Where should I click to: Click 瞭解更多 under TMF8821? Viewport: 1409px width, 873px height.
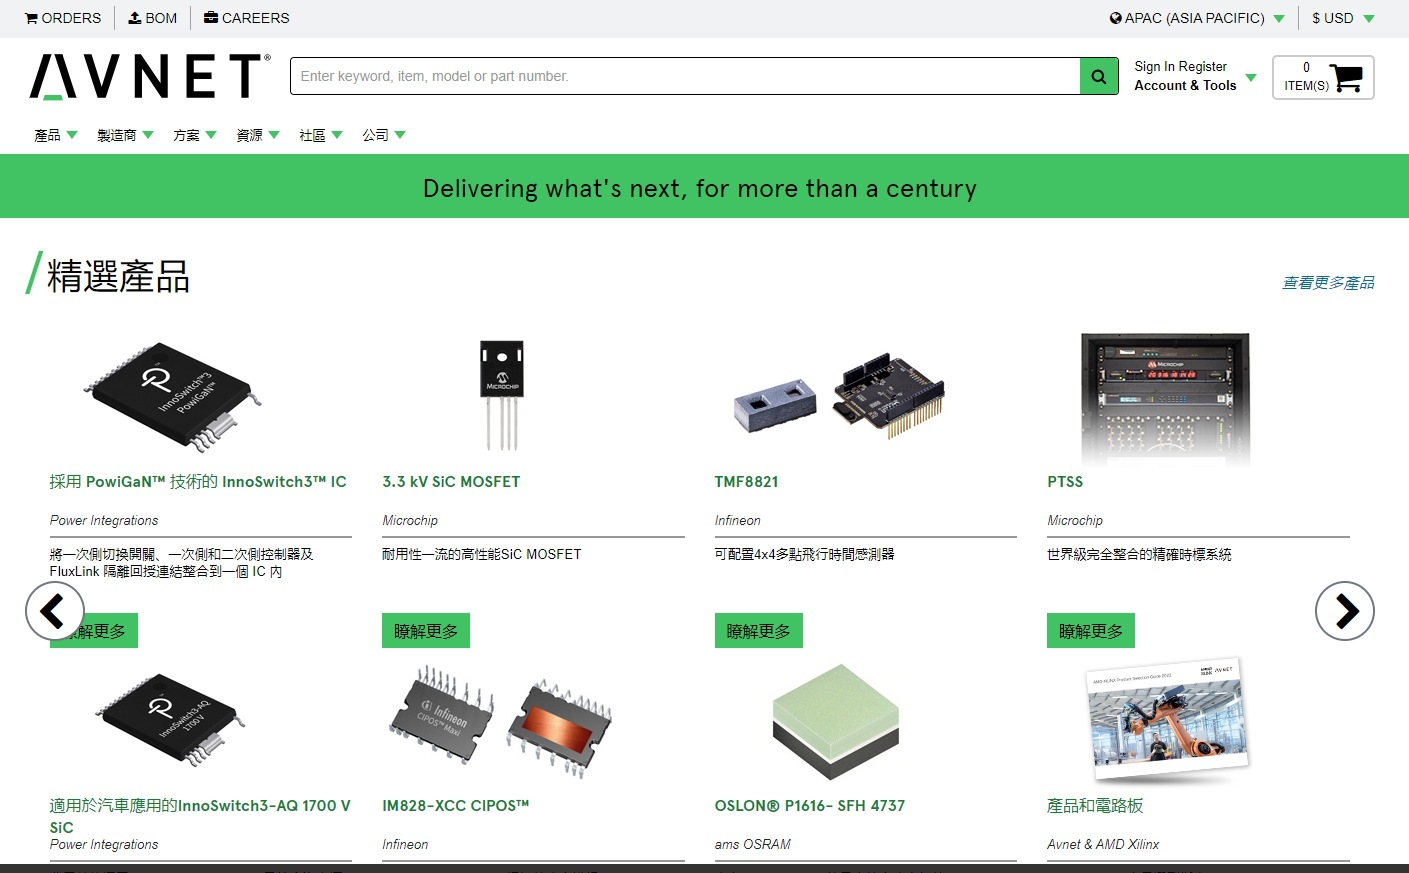pos(759,631)
